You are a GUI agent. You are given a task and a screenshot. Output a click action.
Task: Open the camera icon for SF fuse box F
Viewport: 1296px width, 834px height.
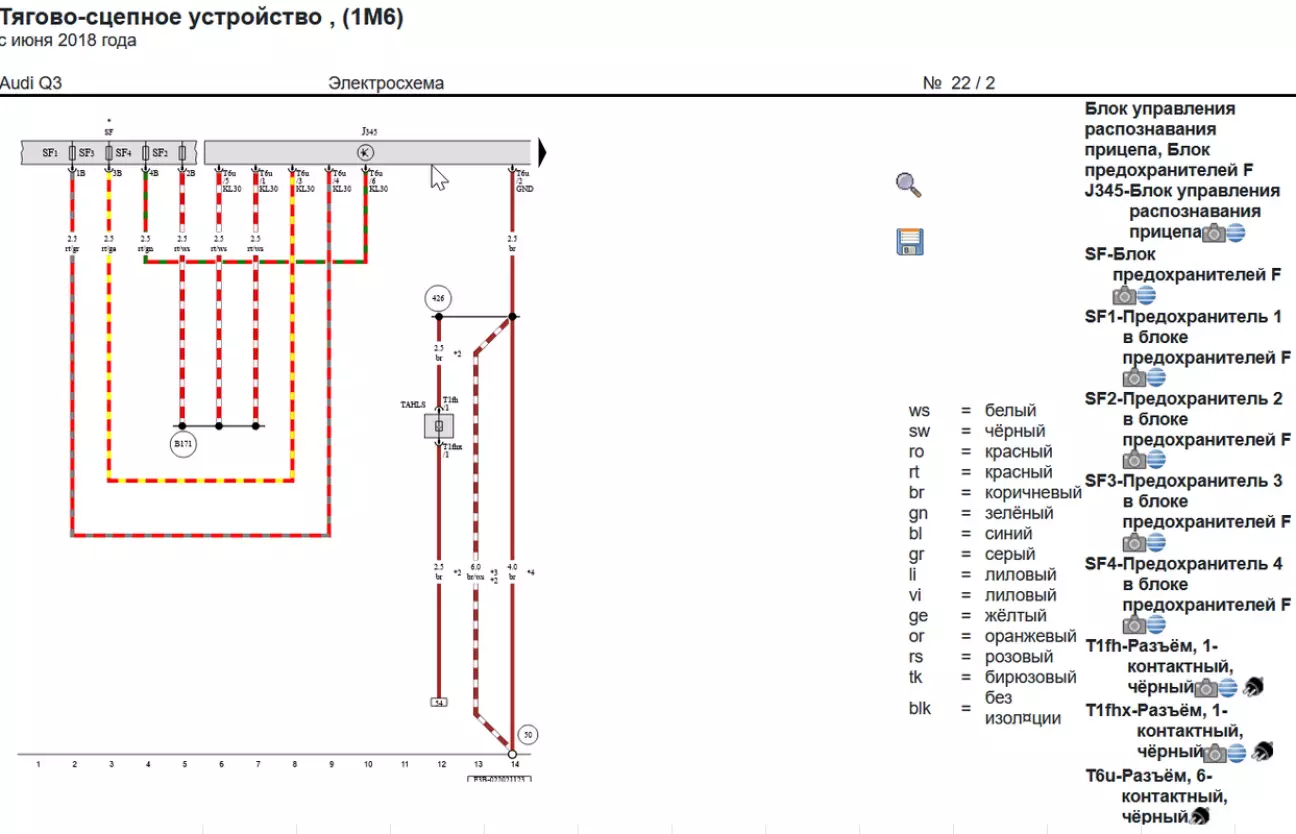point(1124,295)
